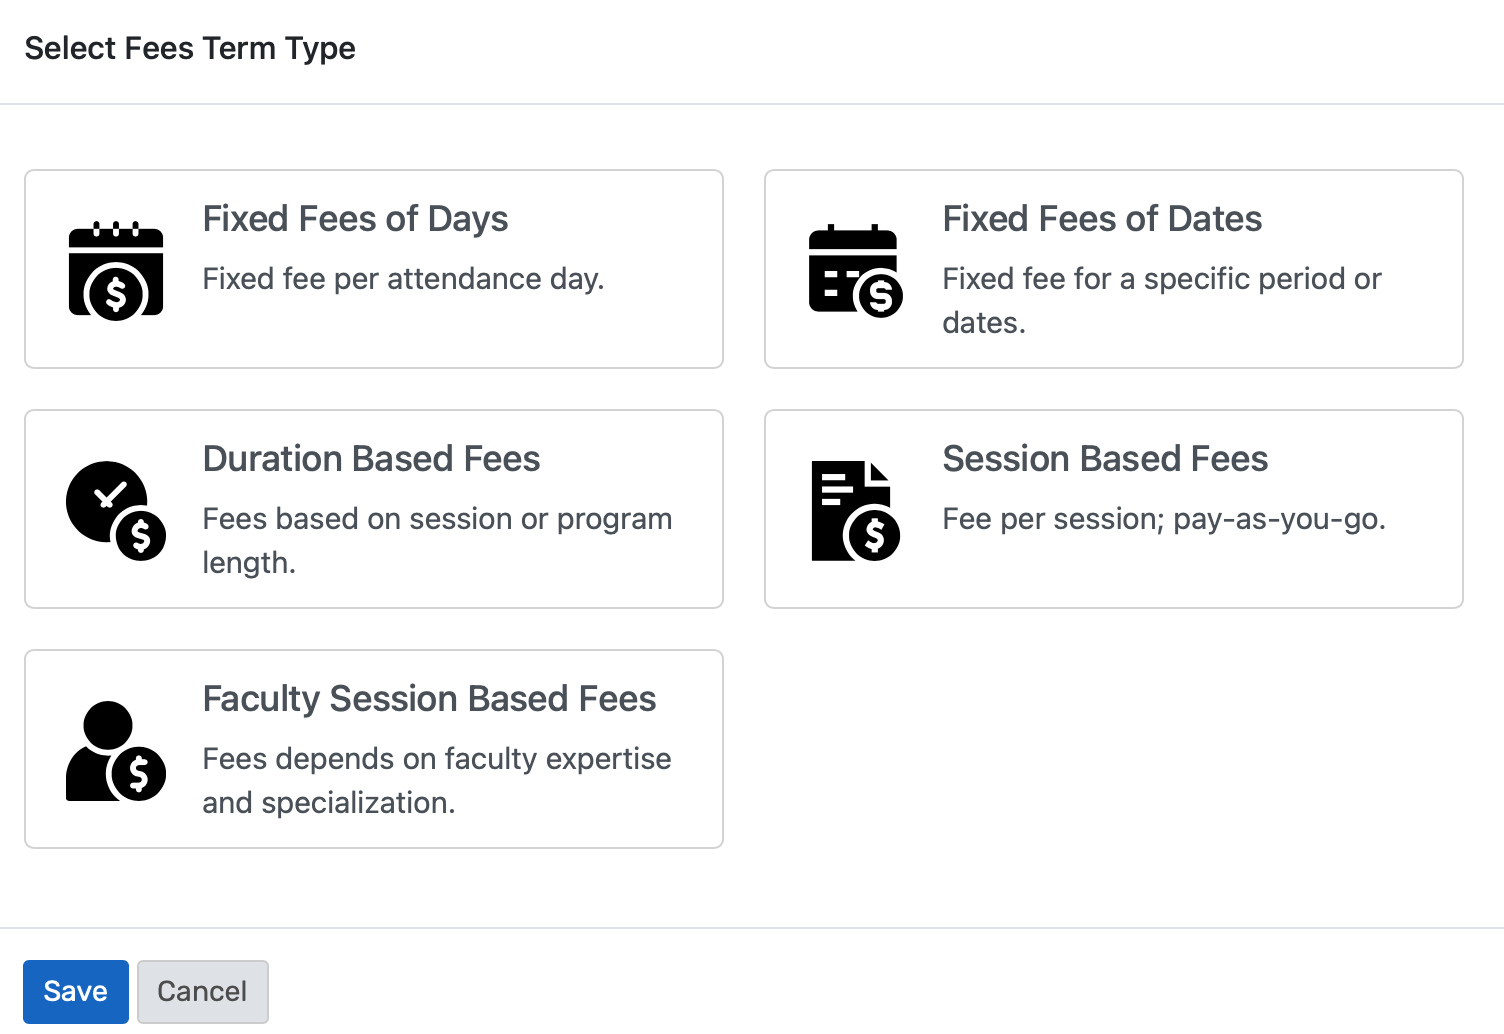Select the Fixed Fees of Dates option

[1113, 268]
